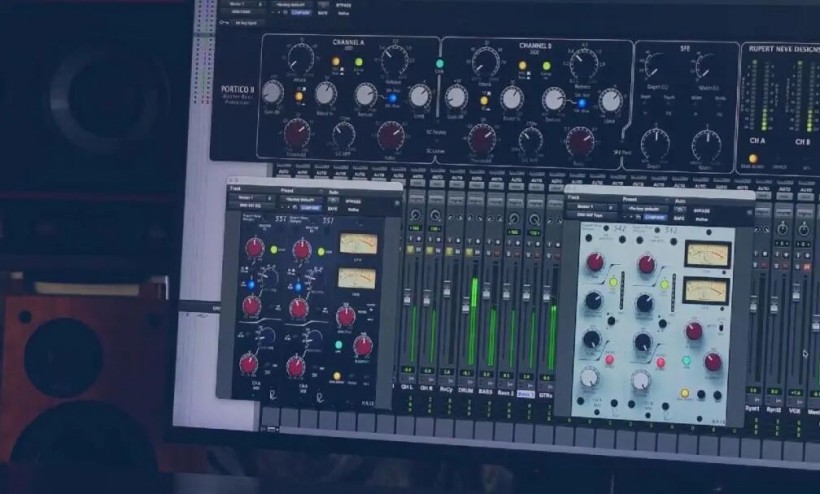Toggle Channel B yellow LED beside Gain knob
Viewport: 820px width, 494px height.
pos(484,101)
